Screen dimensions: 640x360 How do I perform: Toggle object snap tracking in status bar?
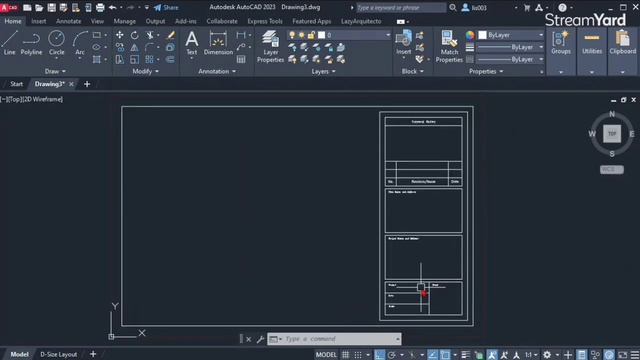pyautogui.click(x=433, y=355)
